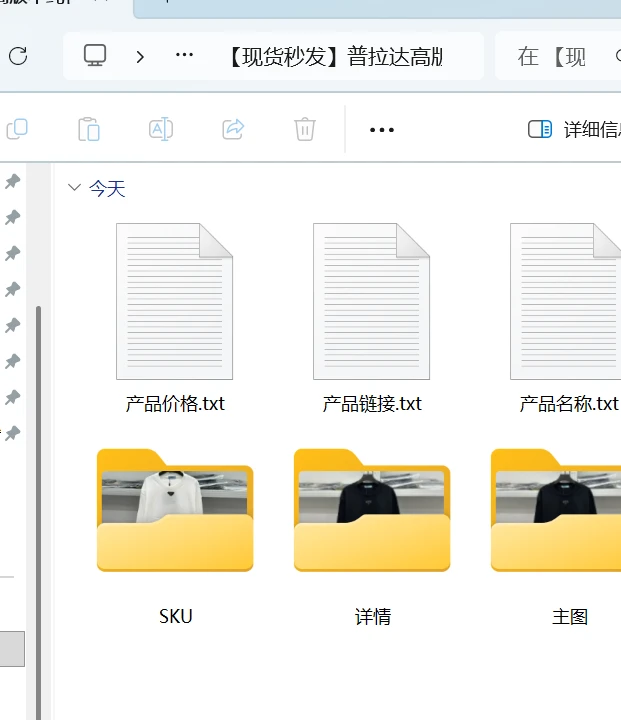Select the SKU folder thumbnail
Screen dimensions: 621x720
[175, 510]
